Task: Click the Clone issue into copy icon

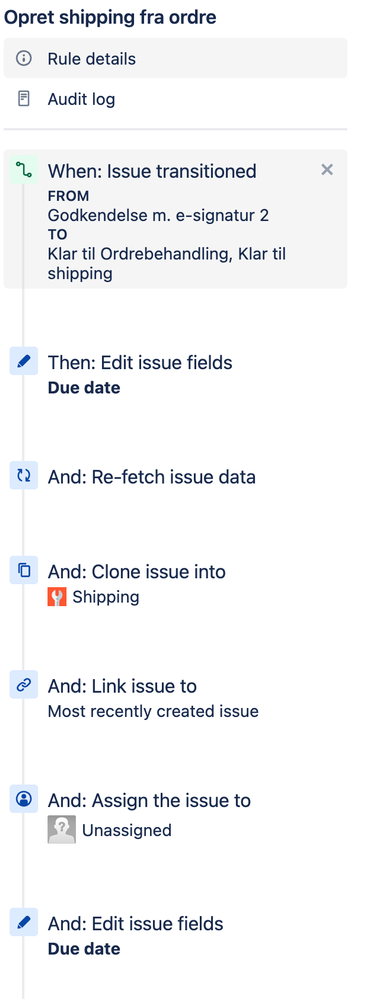Action: [24, 570]
